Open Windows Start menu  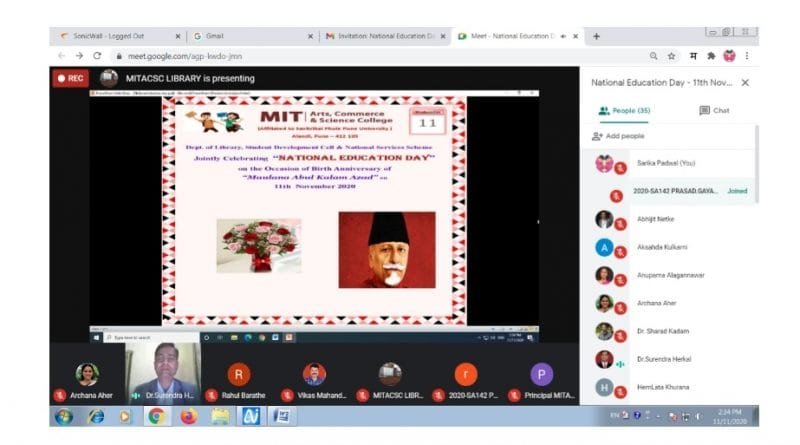point(65,416)
